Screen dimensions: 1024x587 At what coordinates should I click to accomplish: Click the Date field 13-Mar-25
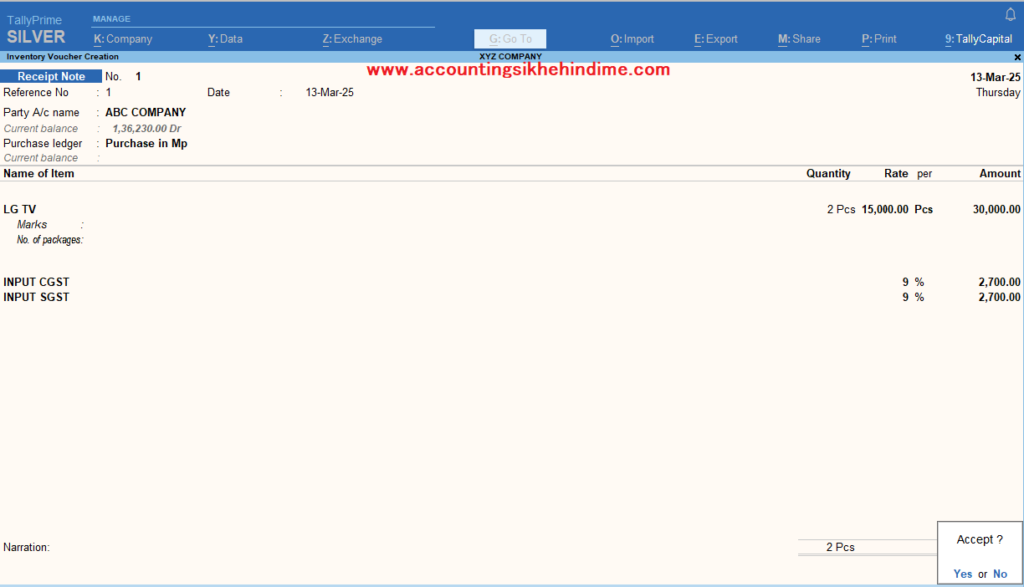(x=330, y=93)
